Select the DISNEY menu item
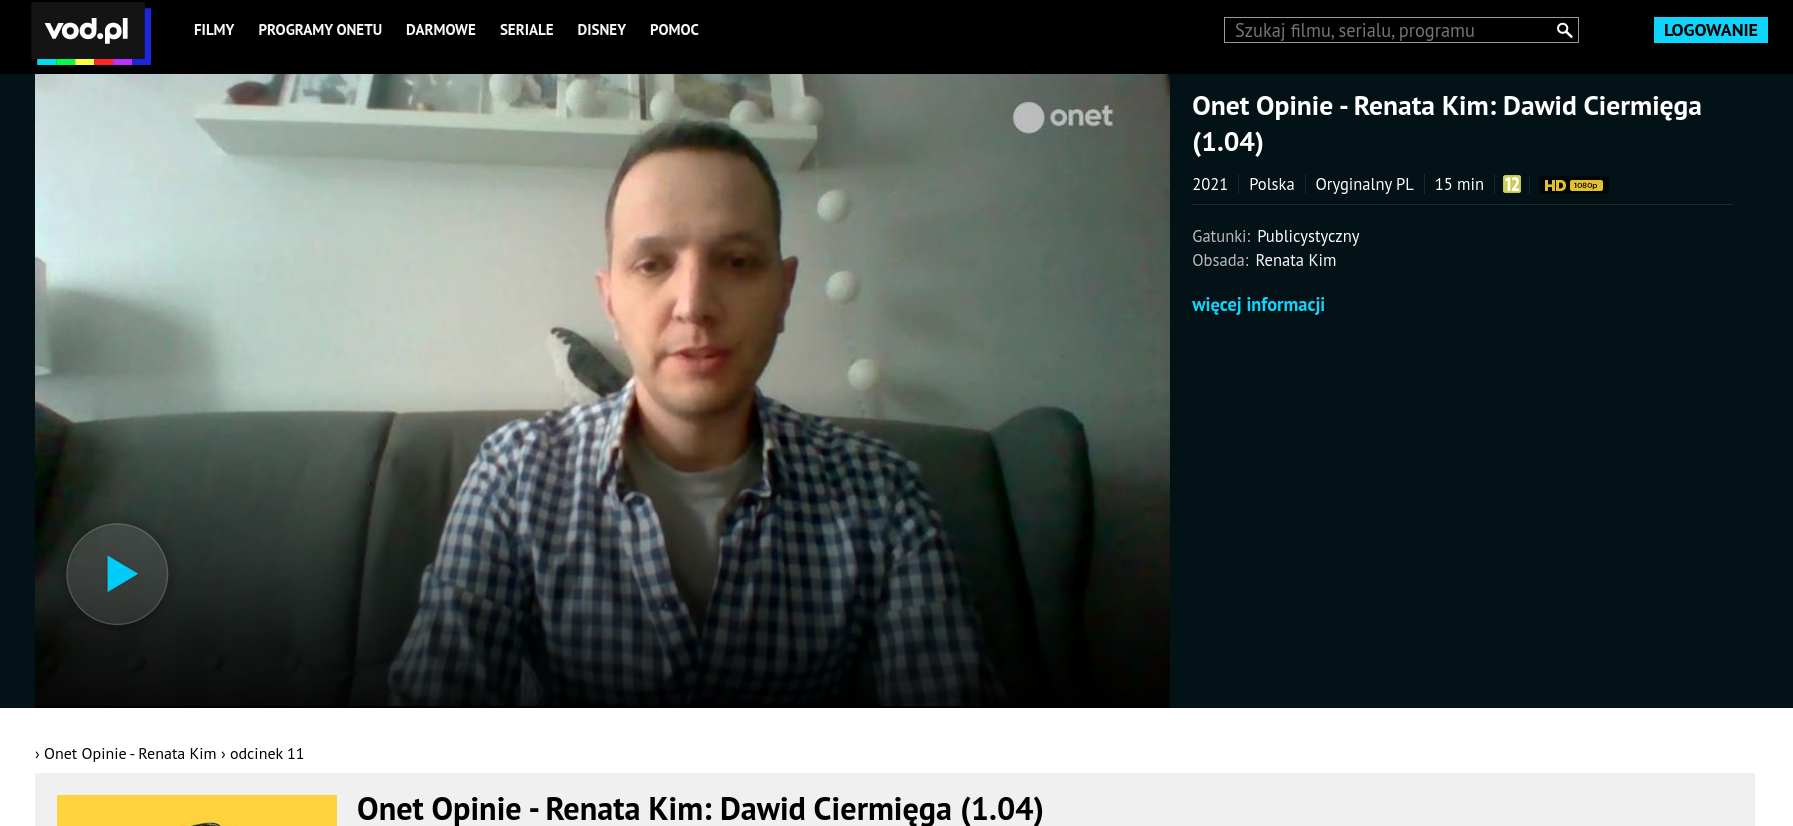The height and width of the screenshot is (826, 1793). [601, 30]
